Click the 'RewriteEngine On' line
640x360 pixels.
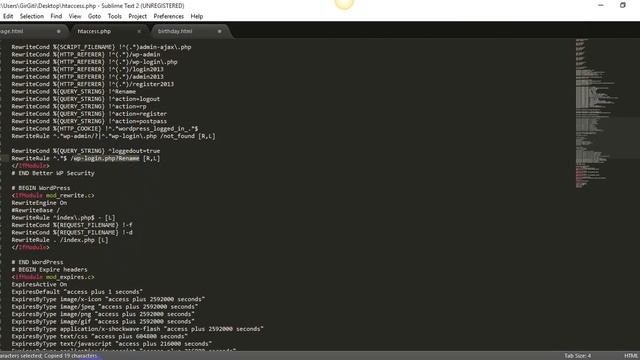(x=39, y=203)
